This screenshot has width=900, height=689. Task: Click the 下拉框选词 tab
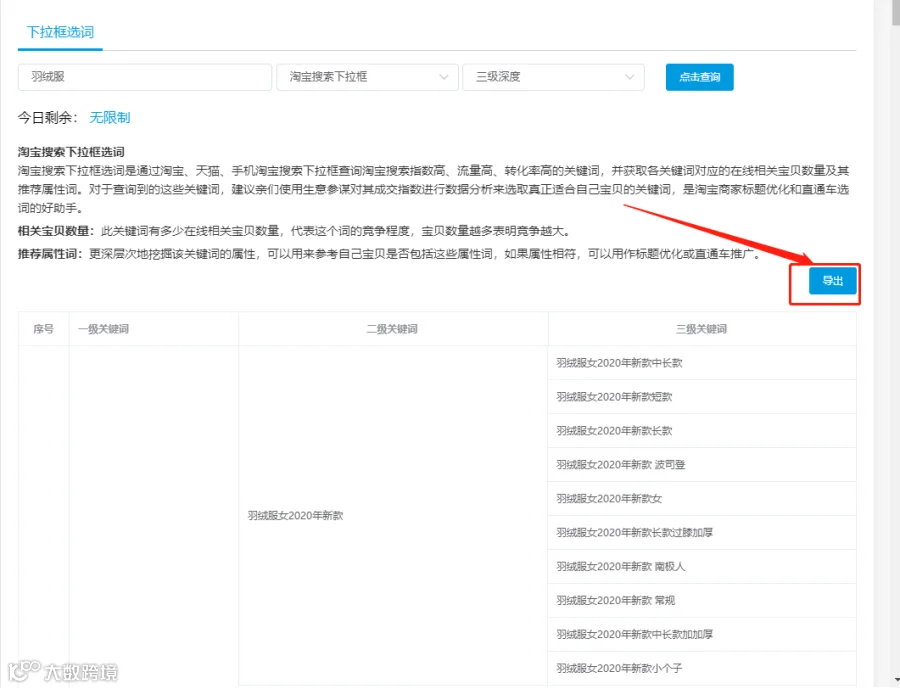(60, 32)
